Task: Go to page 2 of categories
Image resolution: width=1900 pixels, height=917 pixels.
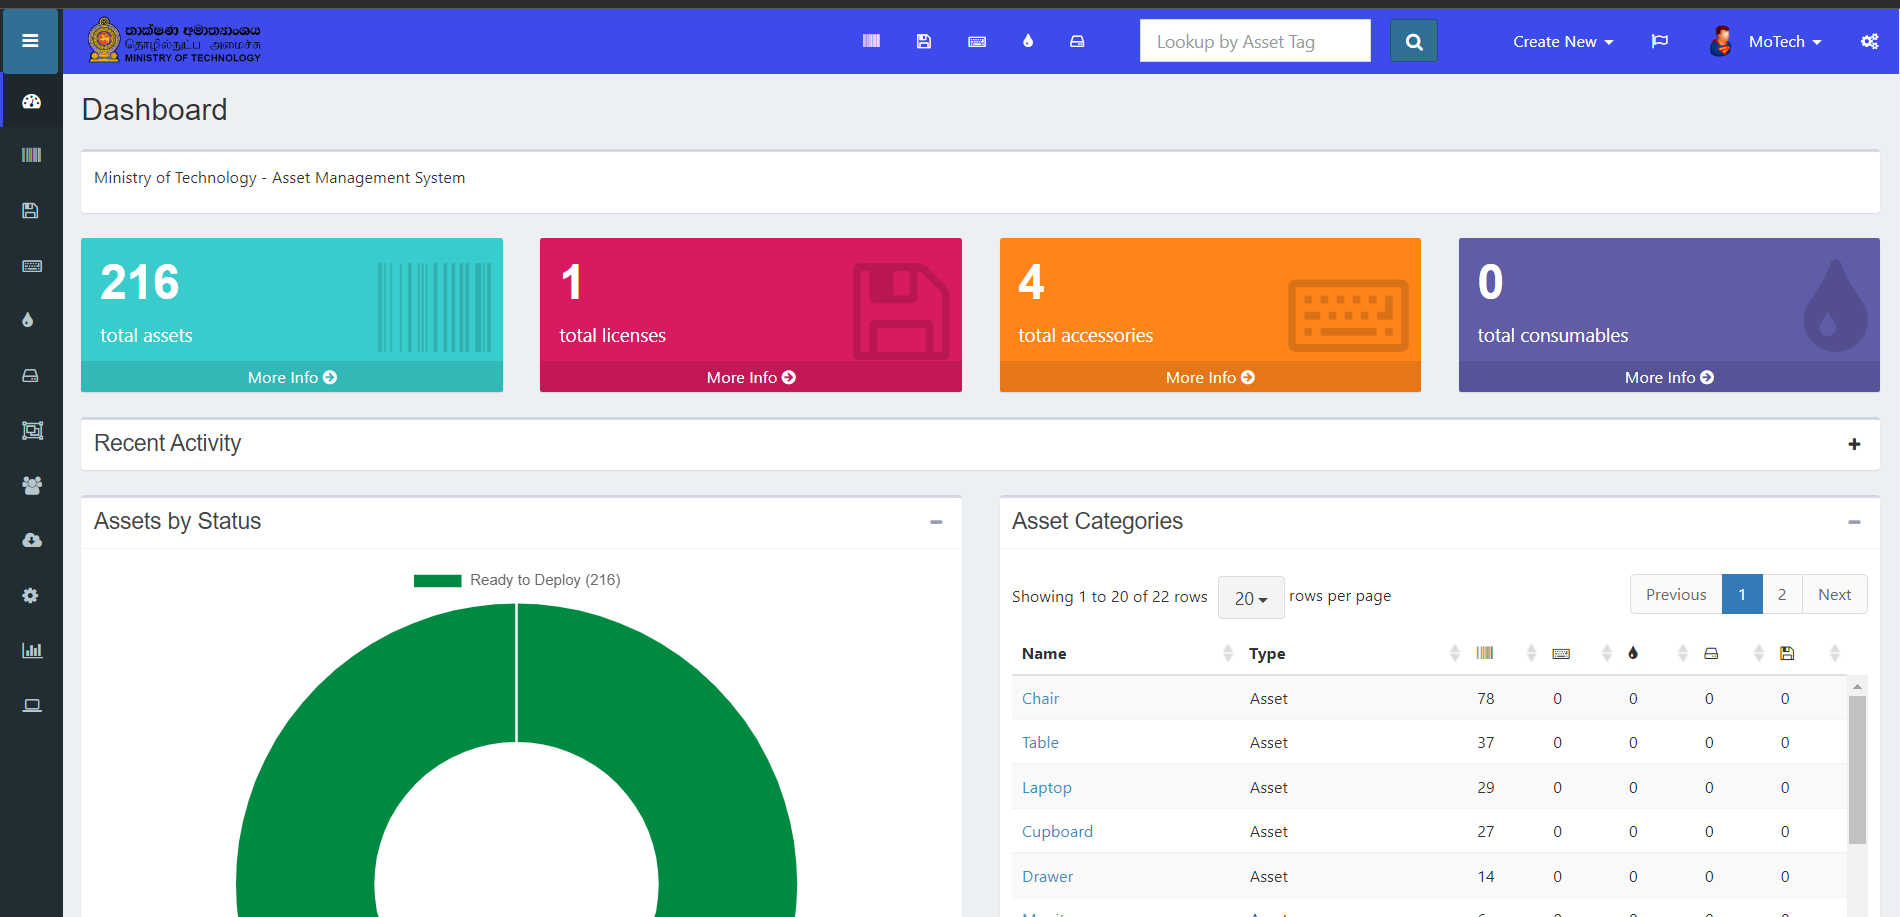Action: pyautogui.click(x=1781, y=595)
